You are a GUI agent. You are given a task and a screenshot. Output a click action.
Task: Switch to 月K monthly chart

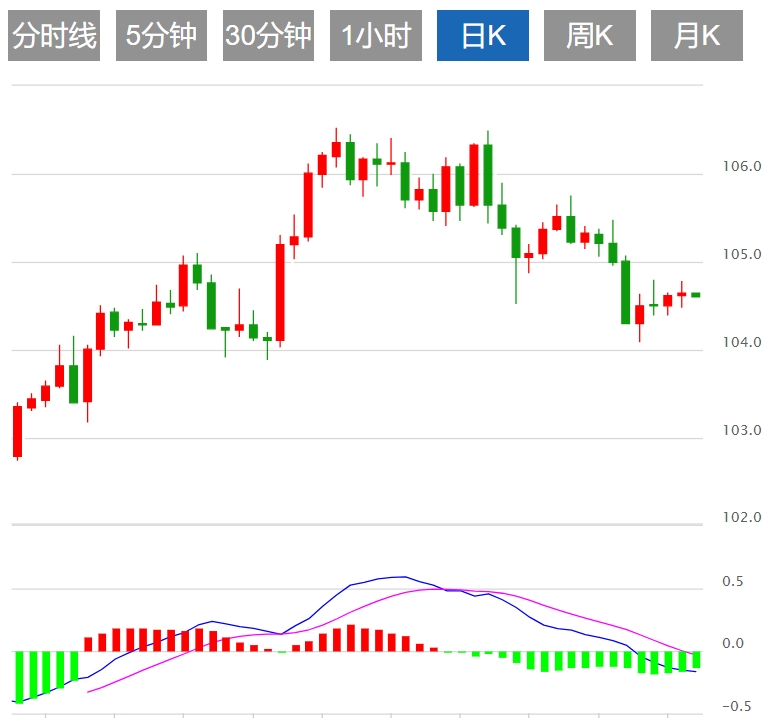click(x=697, y=36)
